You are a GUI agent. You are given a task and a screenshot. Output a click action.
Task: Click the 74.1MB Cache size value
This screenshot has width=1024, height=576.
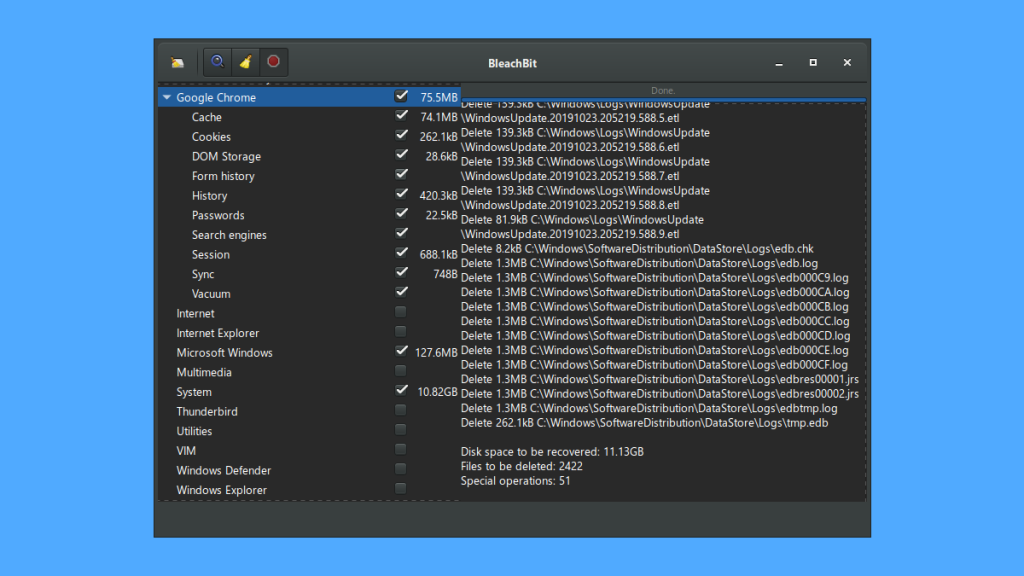pos(438,118)
